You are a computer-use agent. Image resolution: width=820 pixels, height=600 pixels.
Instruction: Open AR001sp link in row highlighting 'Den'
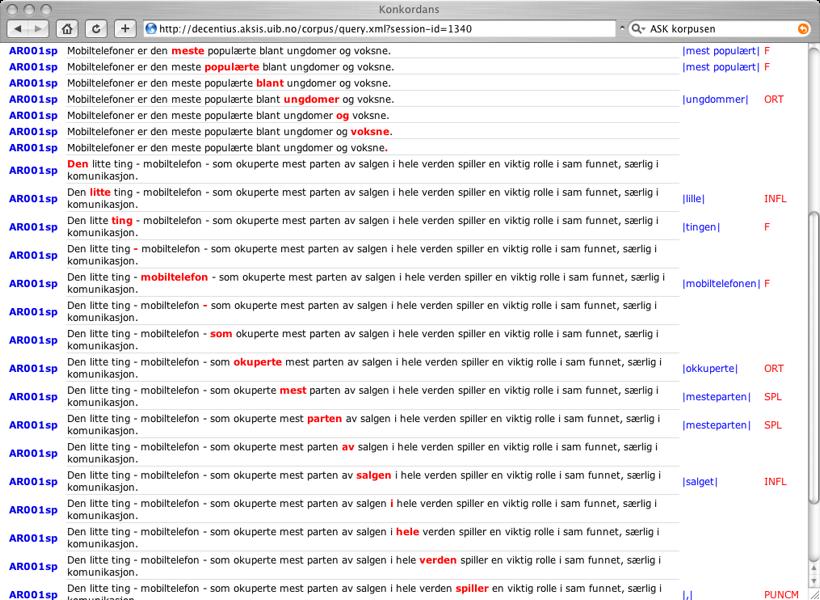tap(33, 171)
